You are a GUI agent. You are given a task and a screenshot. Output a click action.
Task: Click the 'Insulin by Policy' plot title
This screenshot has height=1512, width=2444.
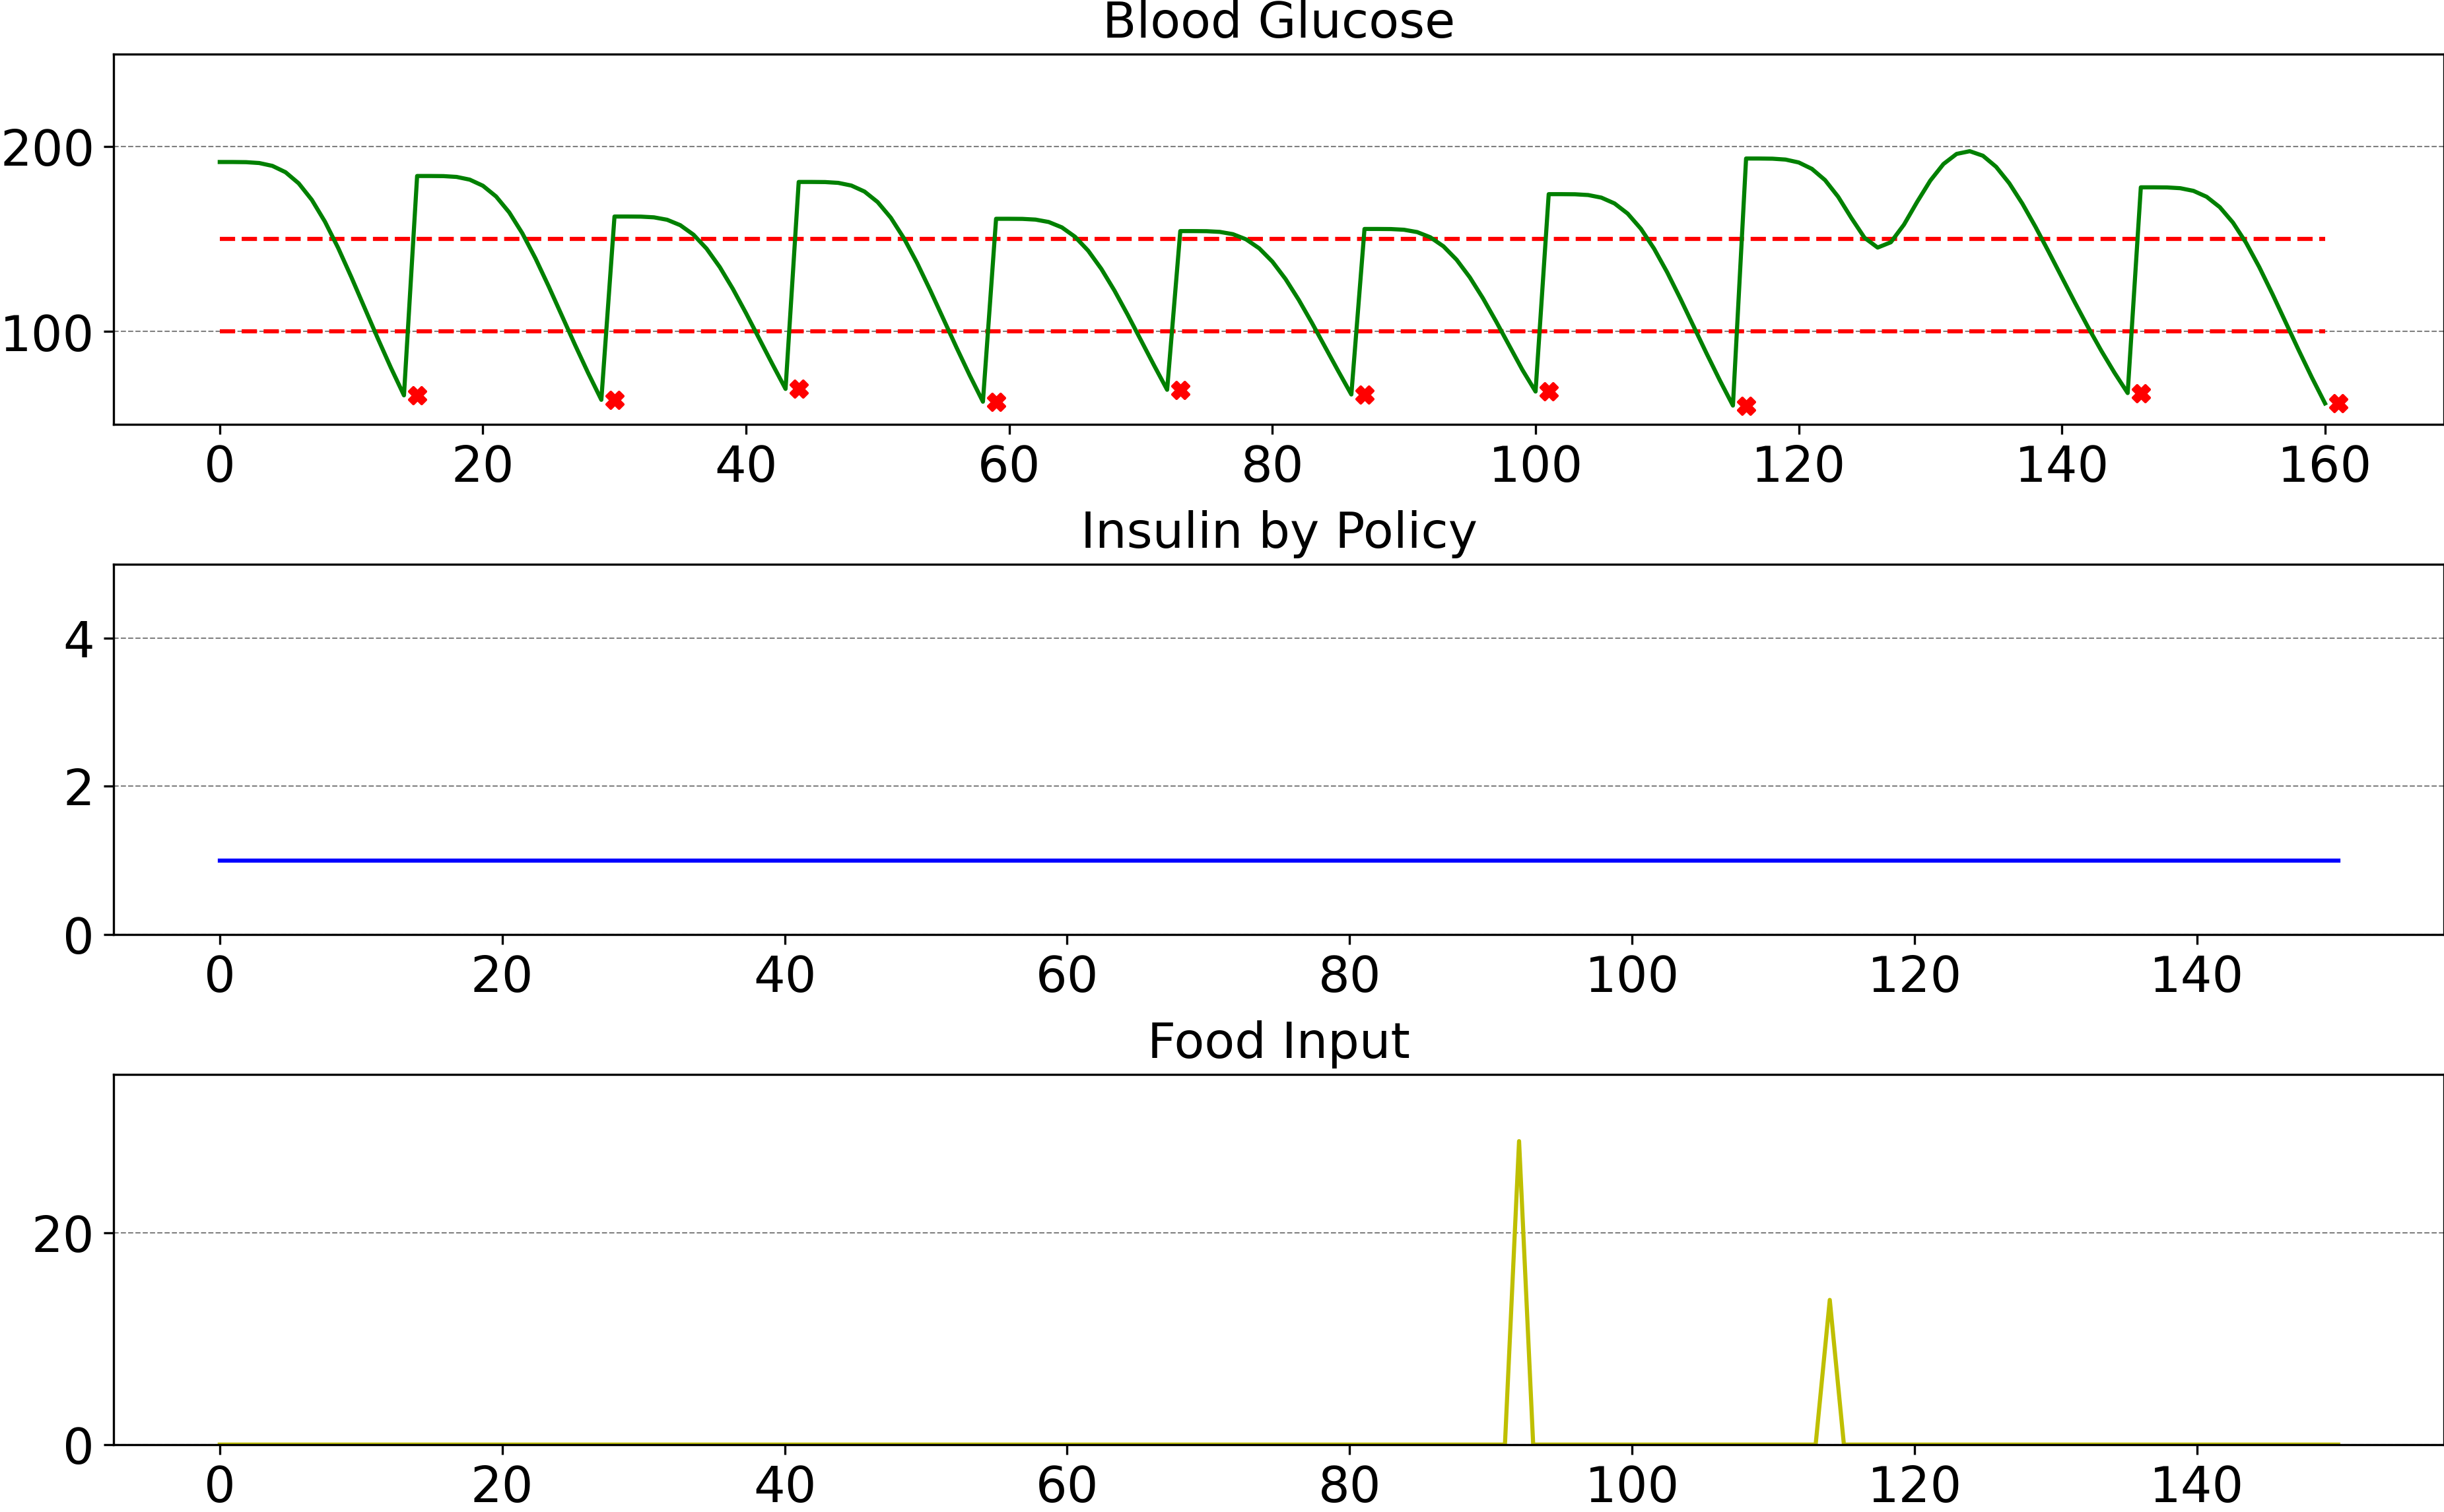click(1278, 531)
